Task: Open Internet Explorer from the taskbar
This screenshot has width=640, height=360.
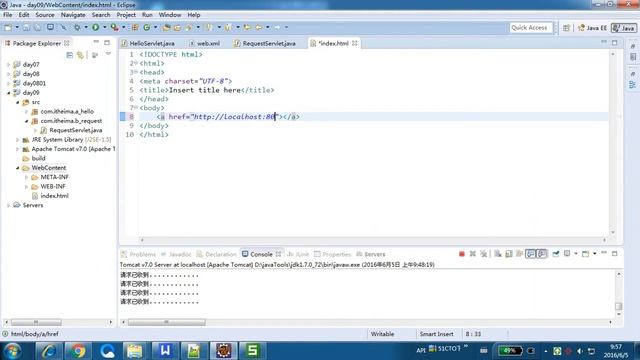Action: [49, 351]
